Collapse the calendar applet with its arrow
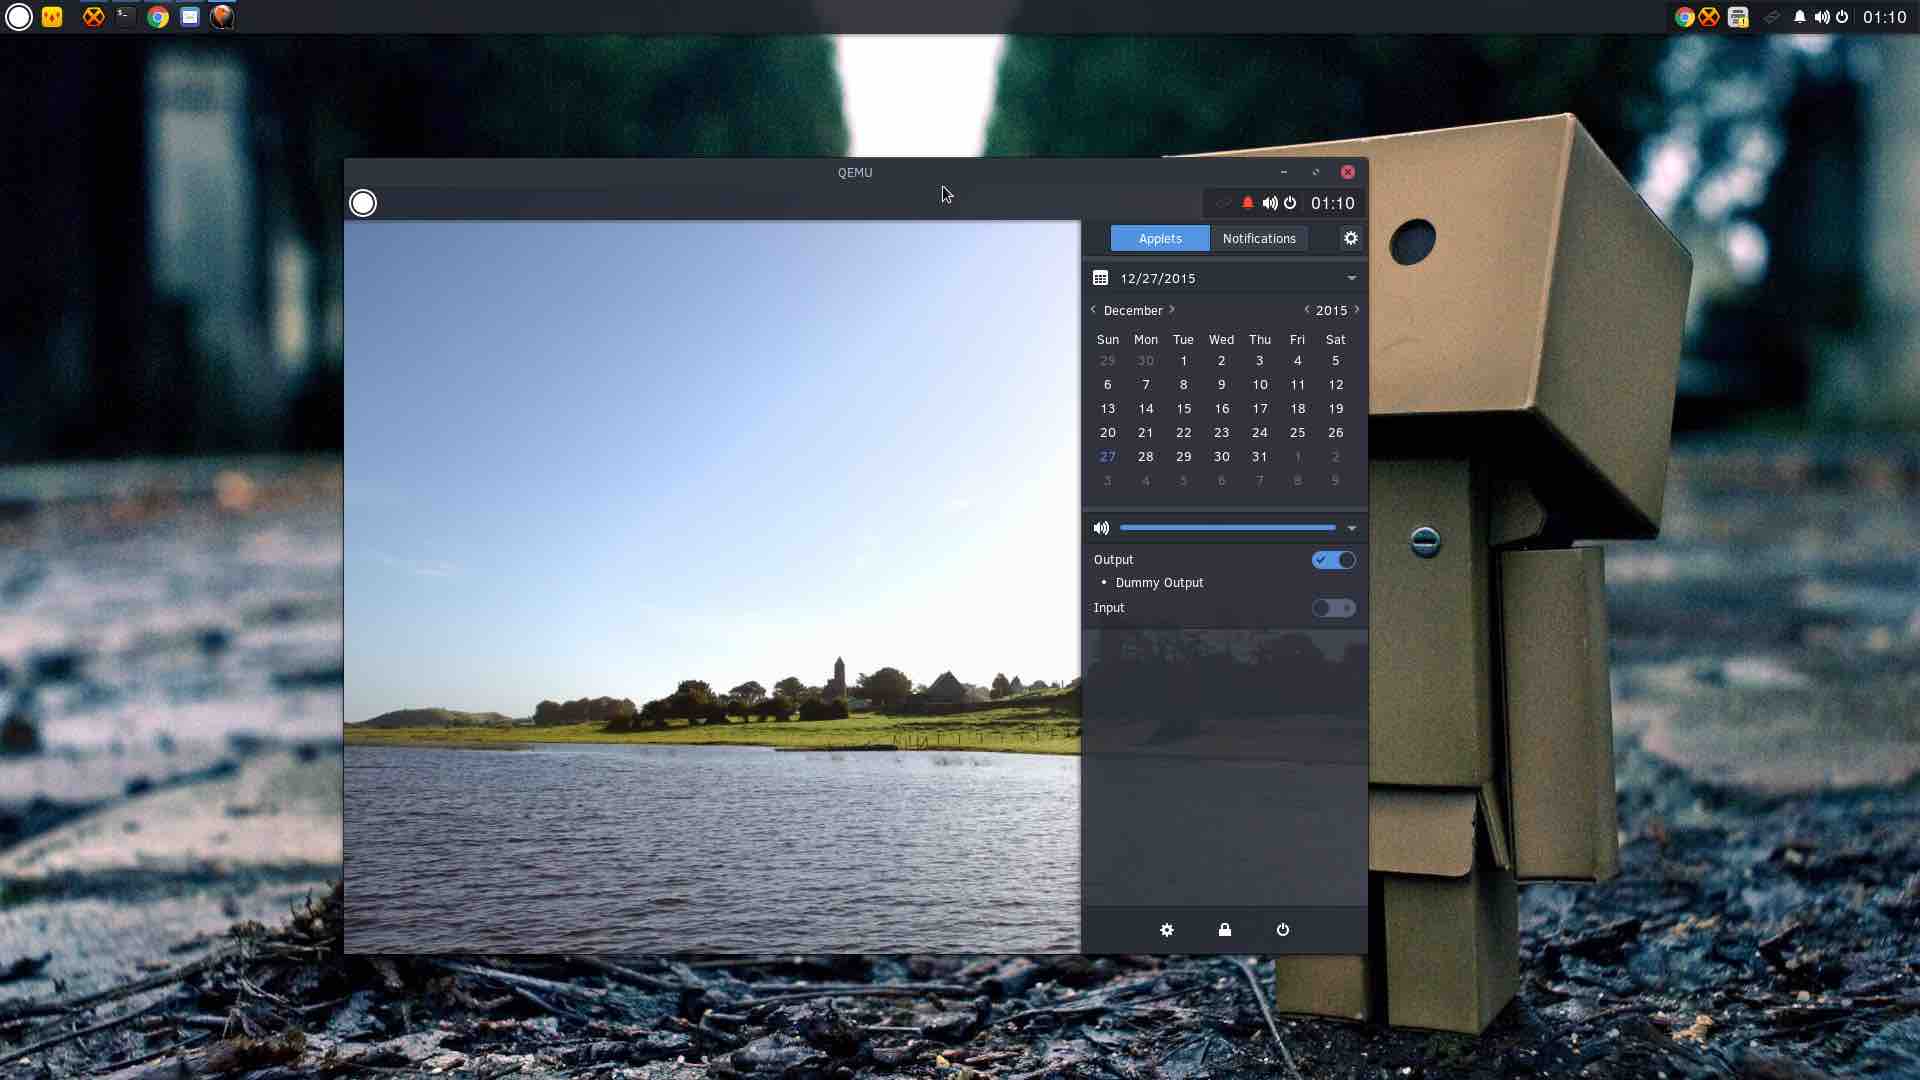This screenshot has height=1080, width=1920. (1351, 278)
